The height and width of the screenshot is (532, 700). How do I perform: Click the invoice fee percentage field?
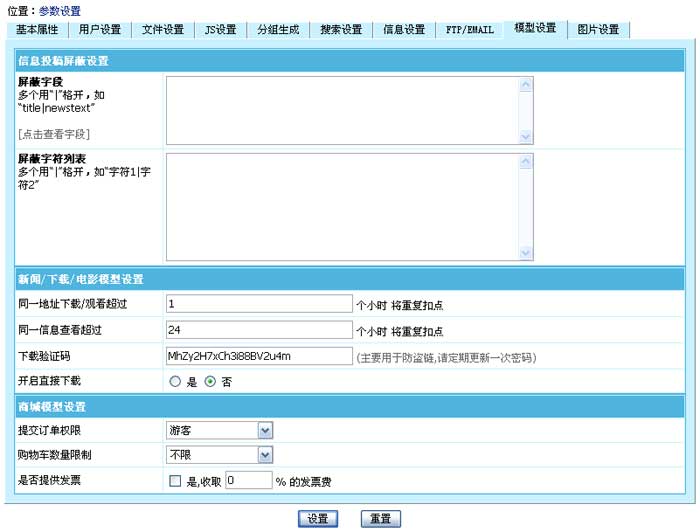coord(248,481)
